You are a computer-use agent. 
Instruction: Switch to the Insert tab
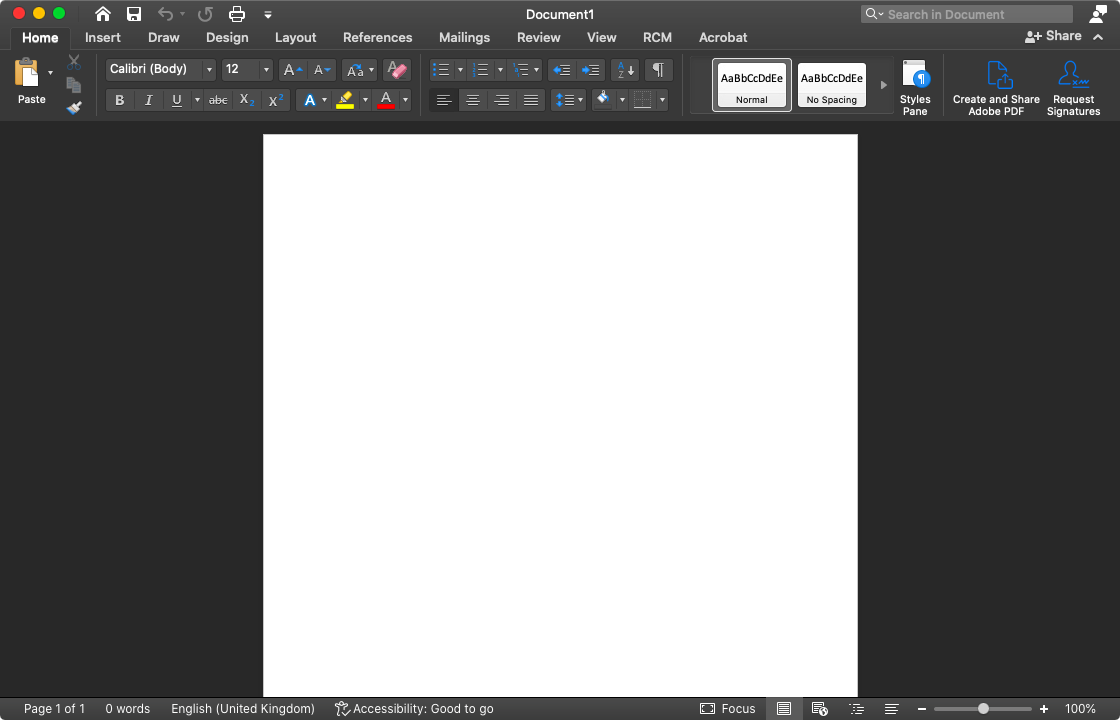pyautogui.click(x=103, y=37)
